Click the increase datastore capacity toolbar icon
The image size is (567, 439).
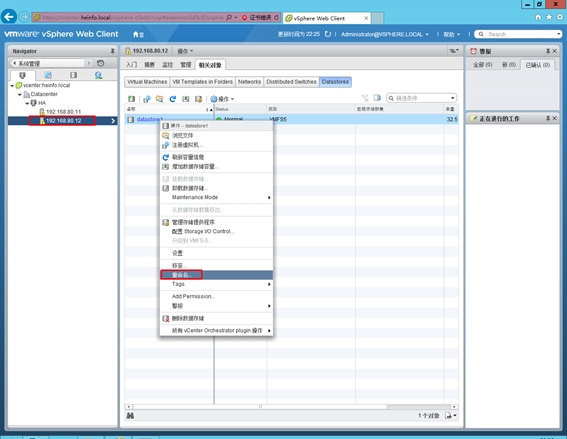(x=186, y=99)
